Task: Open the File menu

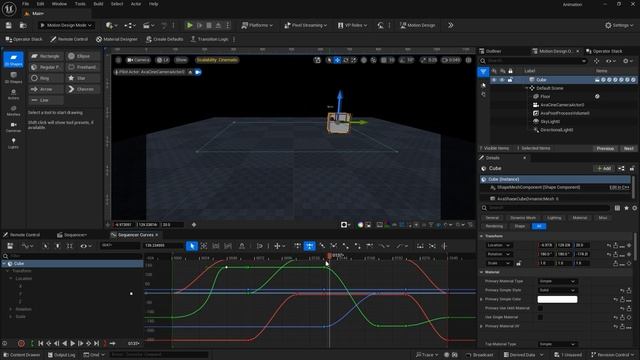Action: point(25,4)
